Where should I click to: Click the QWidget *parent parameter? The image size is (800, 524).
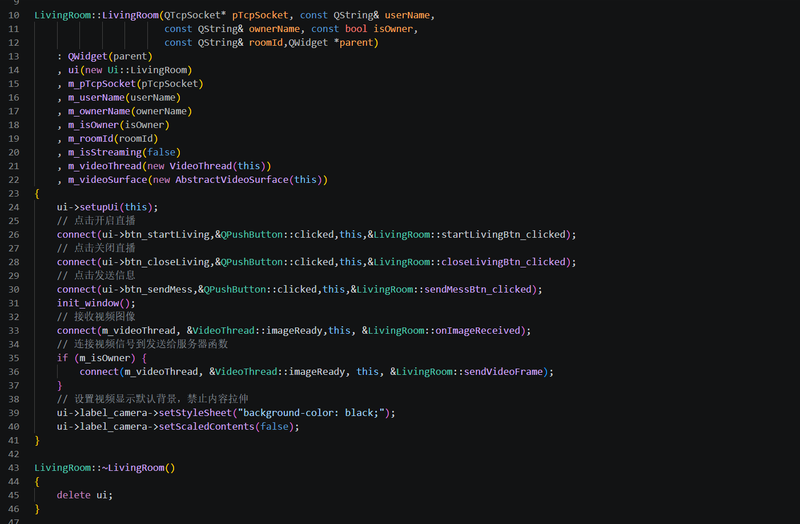point(332,43)
